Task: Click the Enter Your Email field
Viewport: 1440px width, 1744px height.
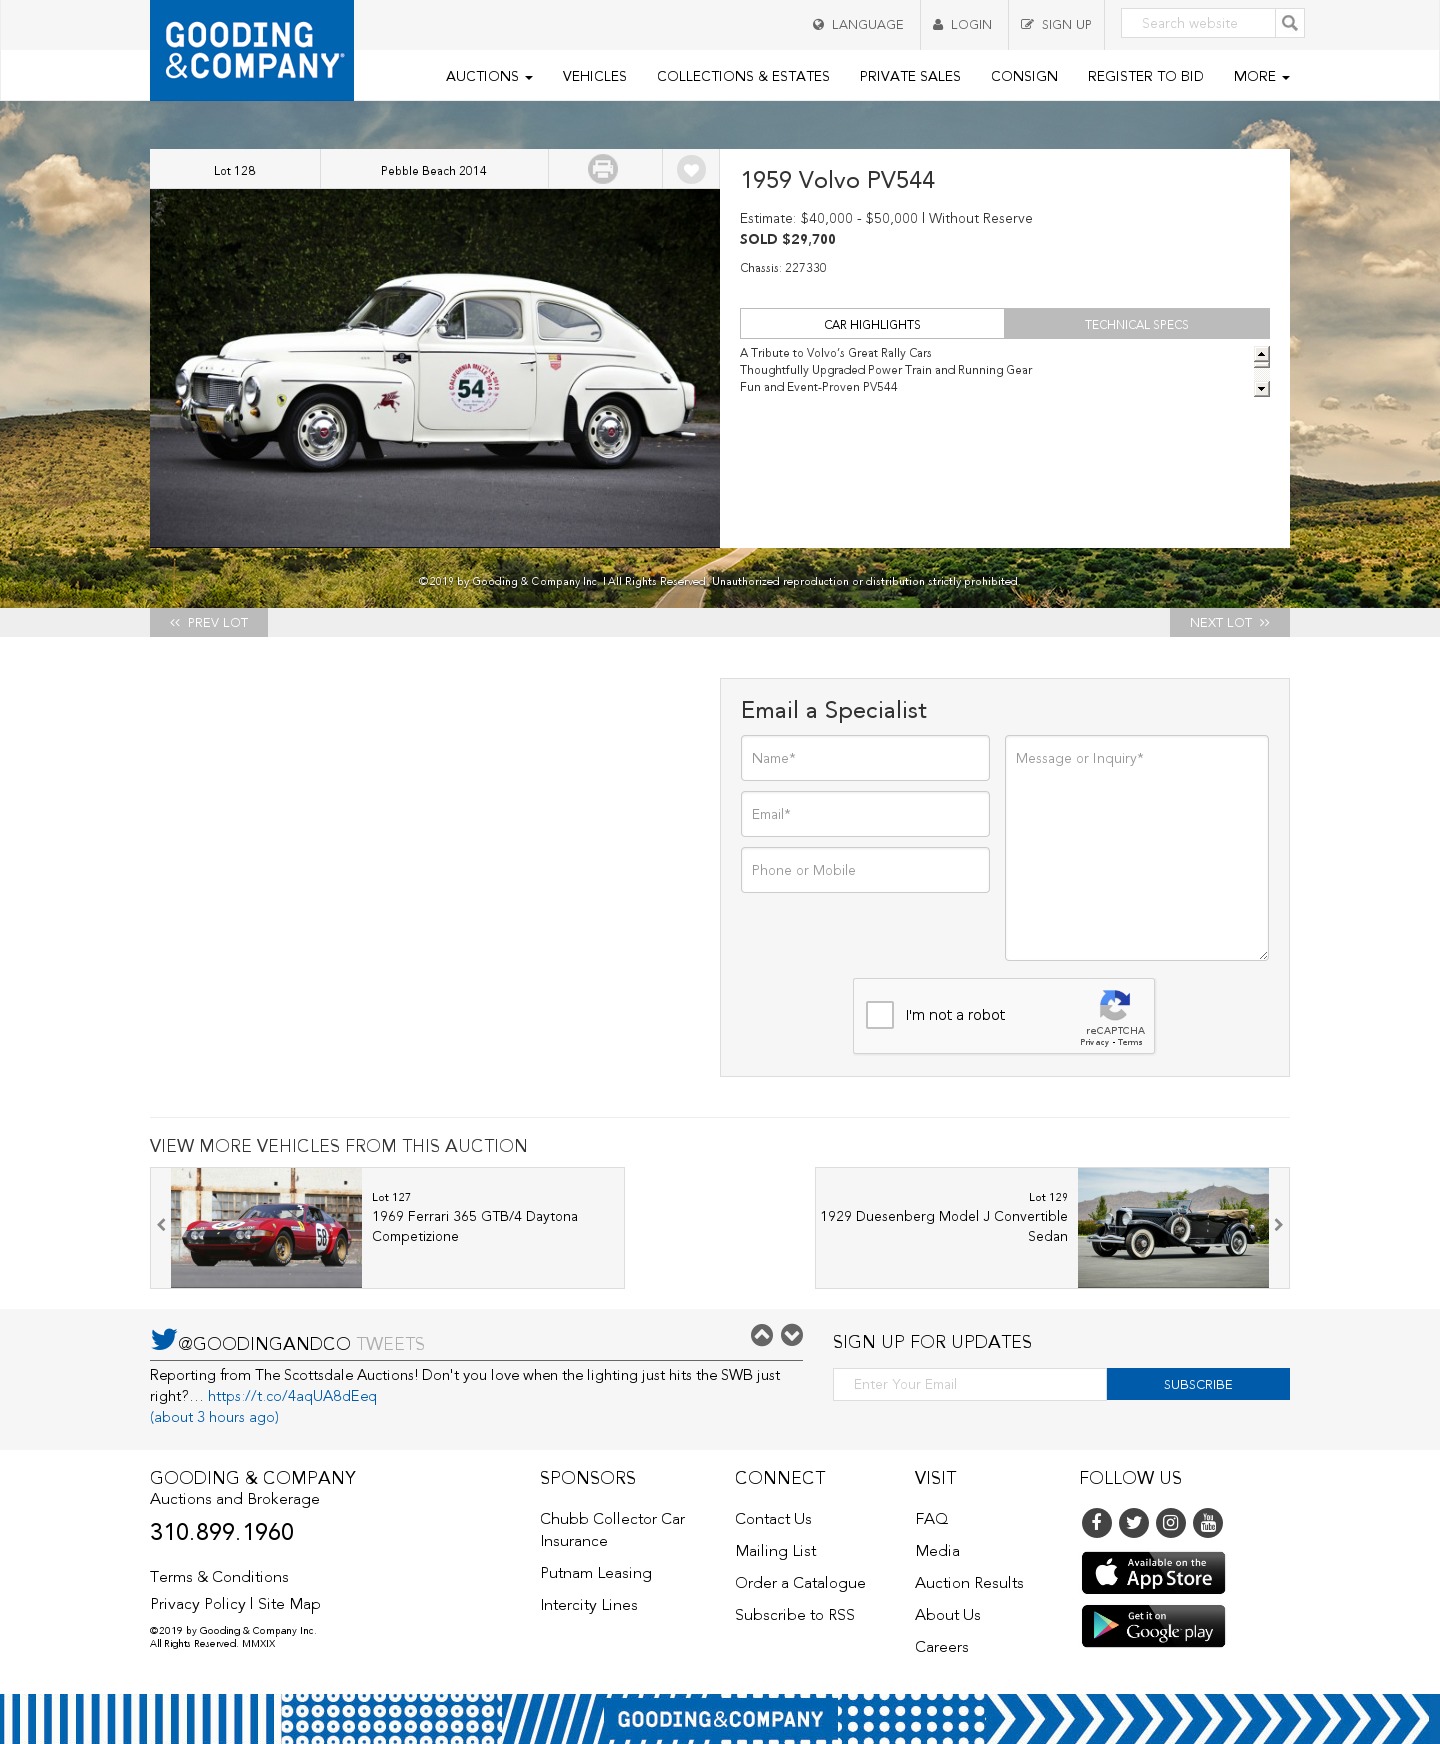Action: (970, 1384)
